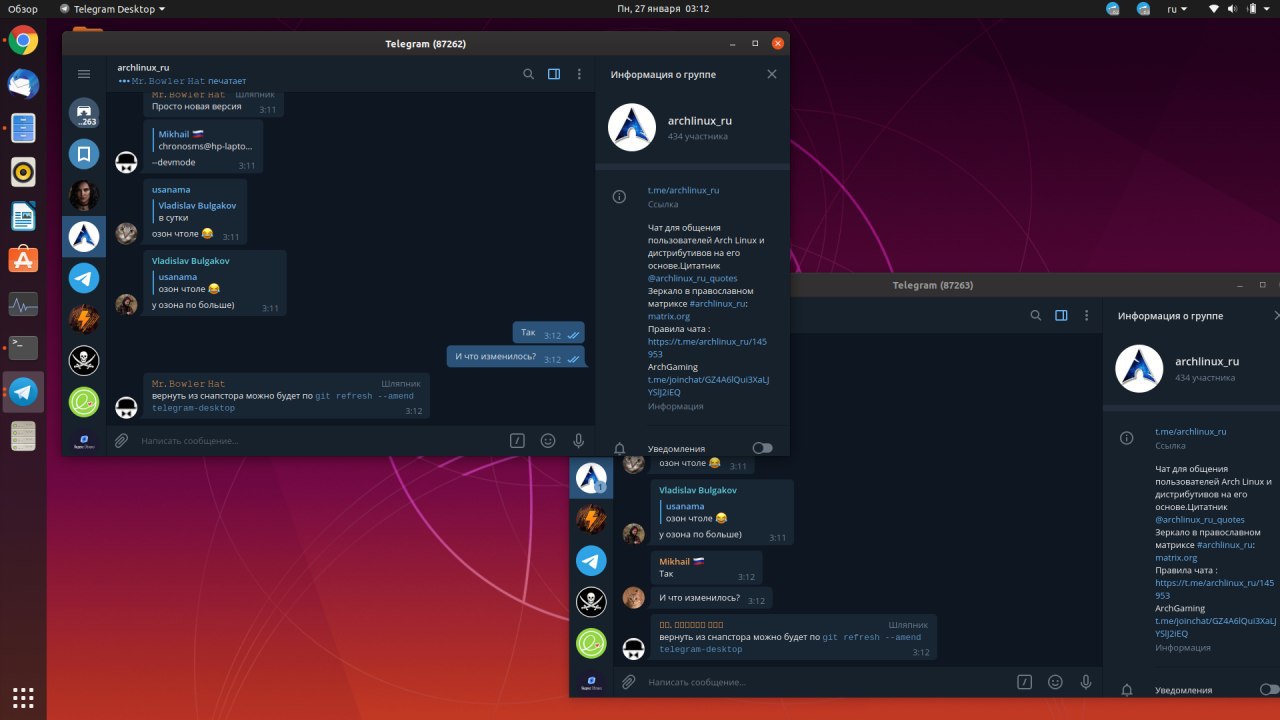The image size is (1280, 720).
Task: Click search icon in background Telegram window header
Action: click(x=1036, y=315)
